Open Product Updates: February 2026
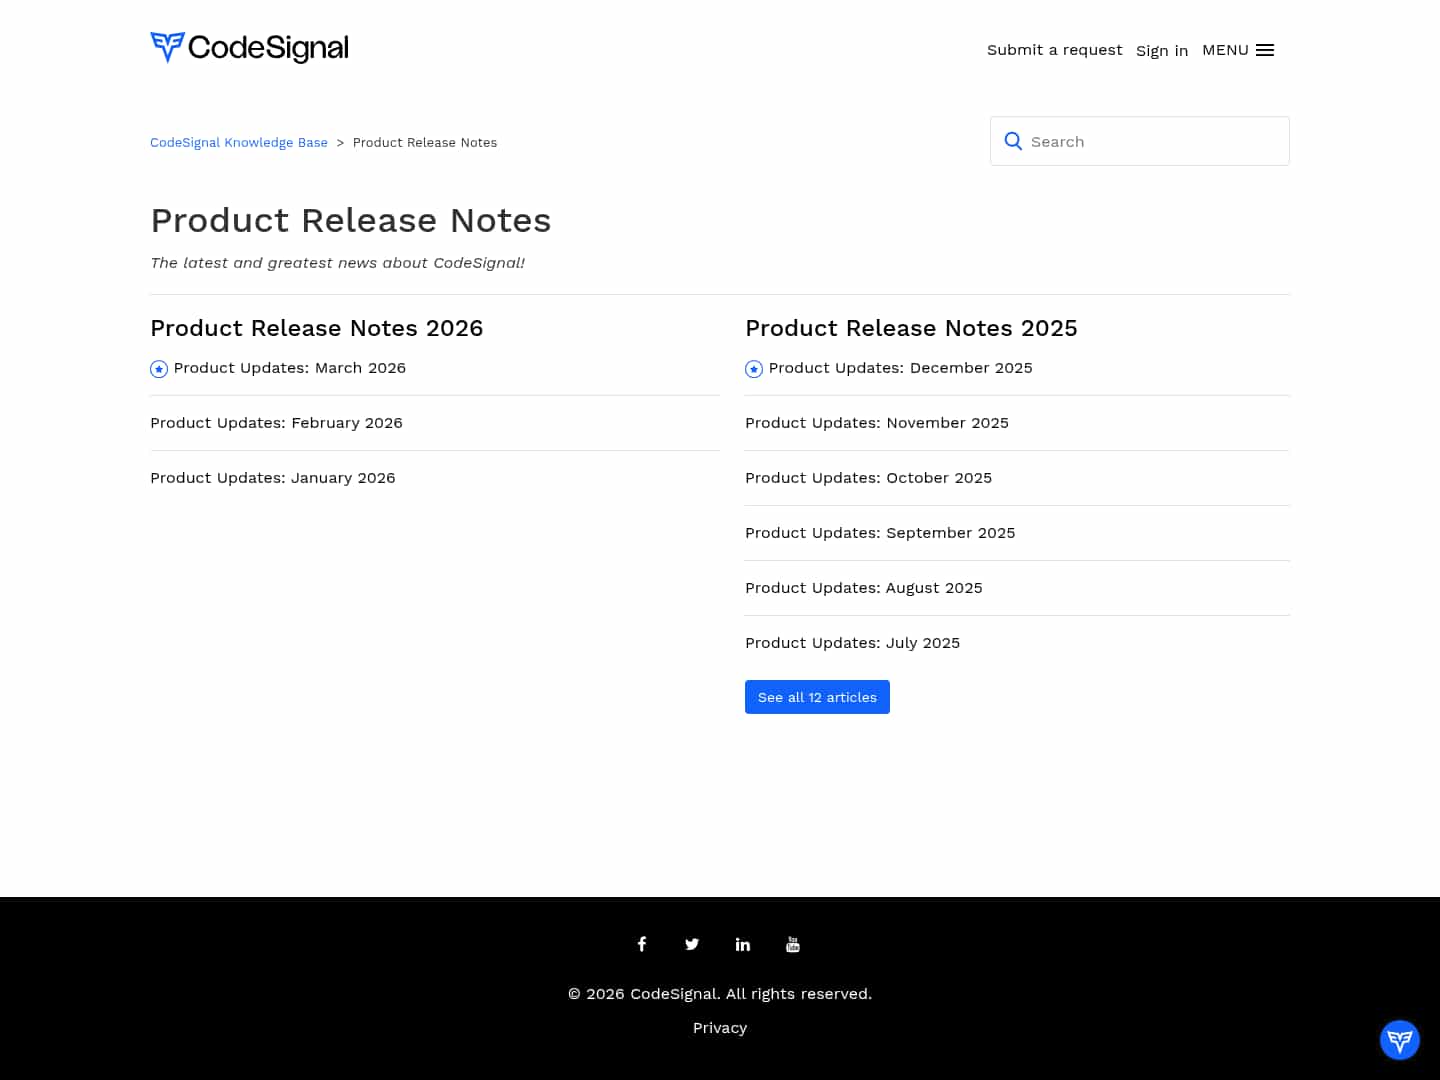The height and width of the screenshot is (1080, 1440). (x=276, y=423)
